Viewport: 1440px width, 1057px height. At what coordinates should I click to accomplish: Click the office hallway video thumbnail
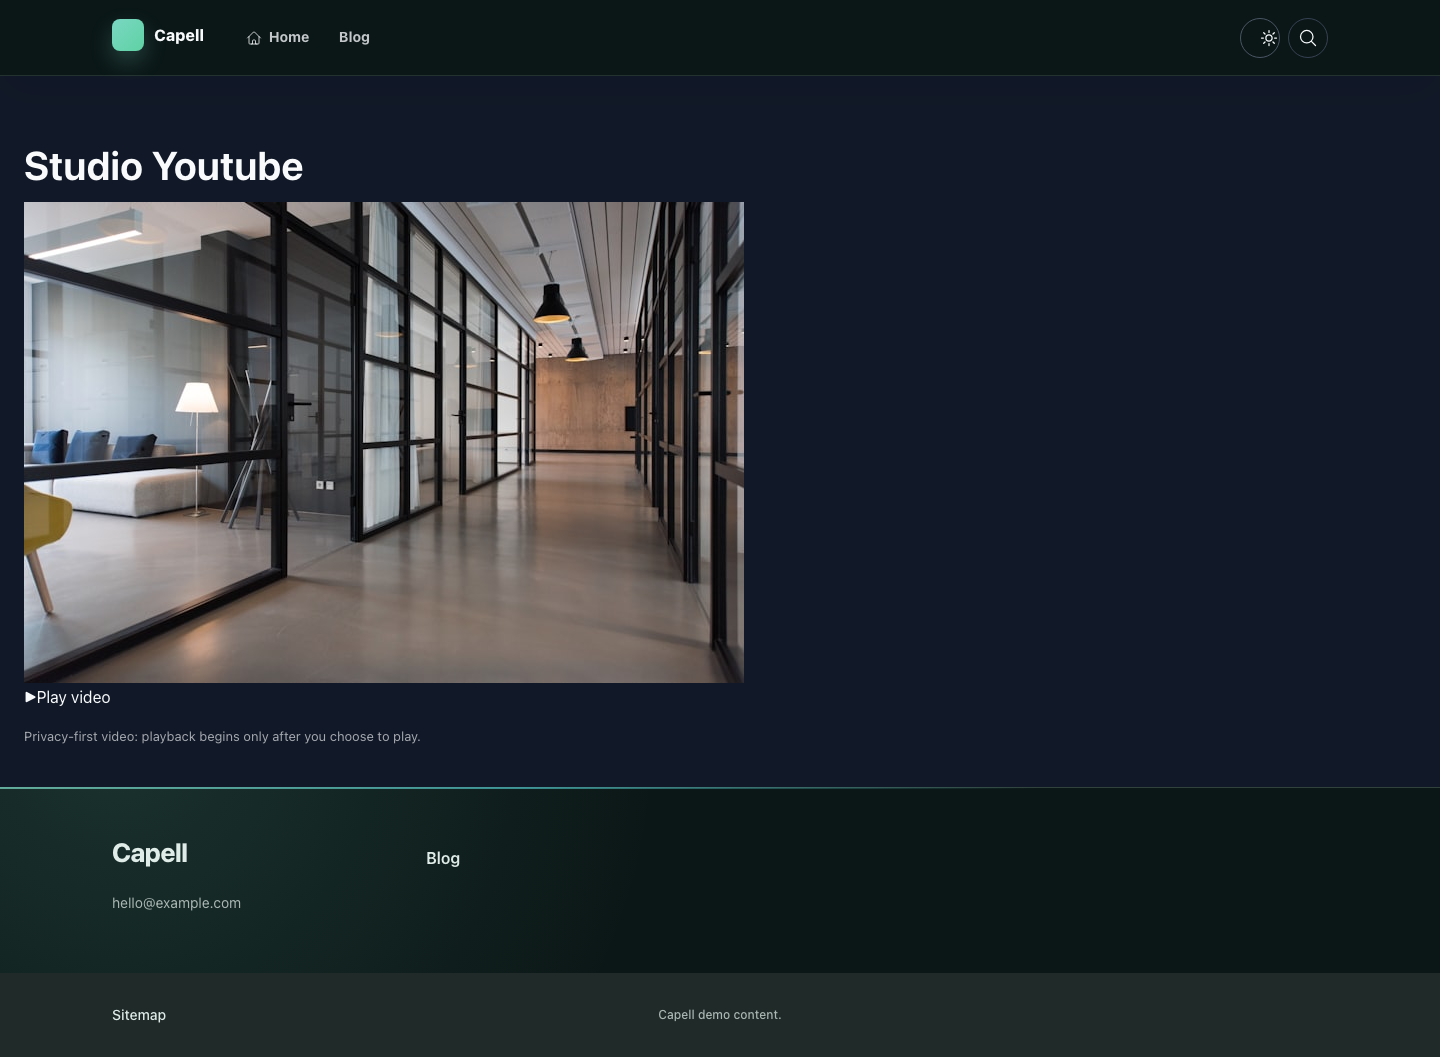pos(384,442)
